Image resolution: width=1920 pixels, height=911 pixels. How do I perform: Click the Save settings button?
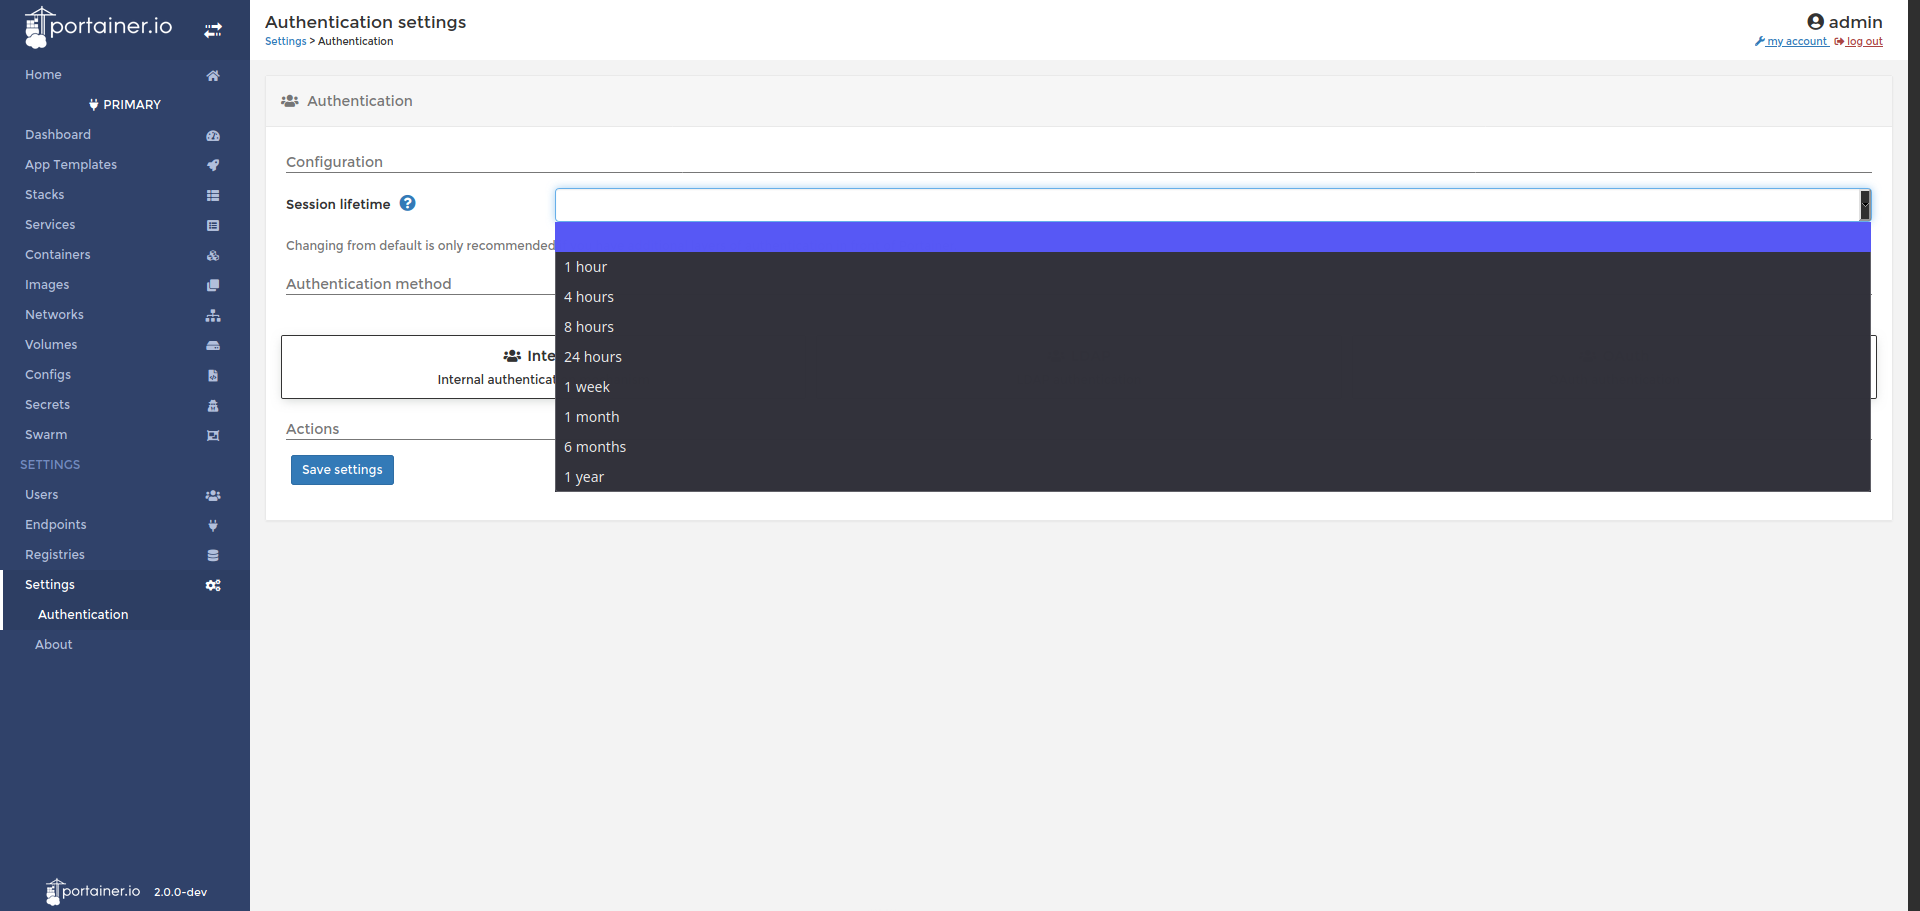tap(342, 469)
